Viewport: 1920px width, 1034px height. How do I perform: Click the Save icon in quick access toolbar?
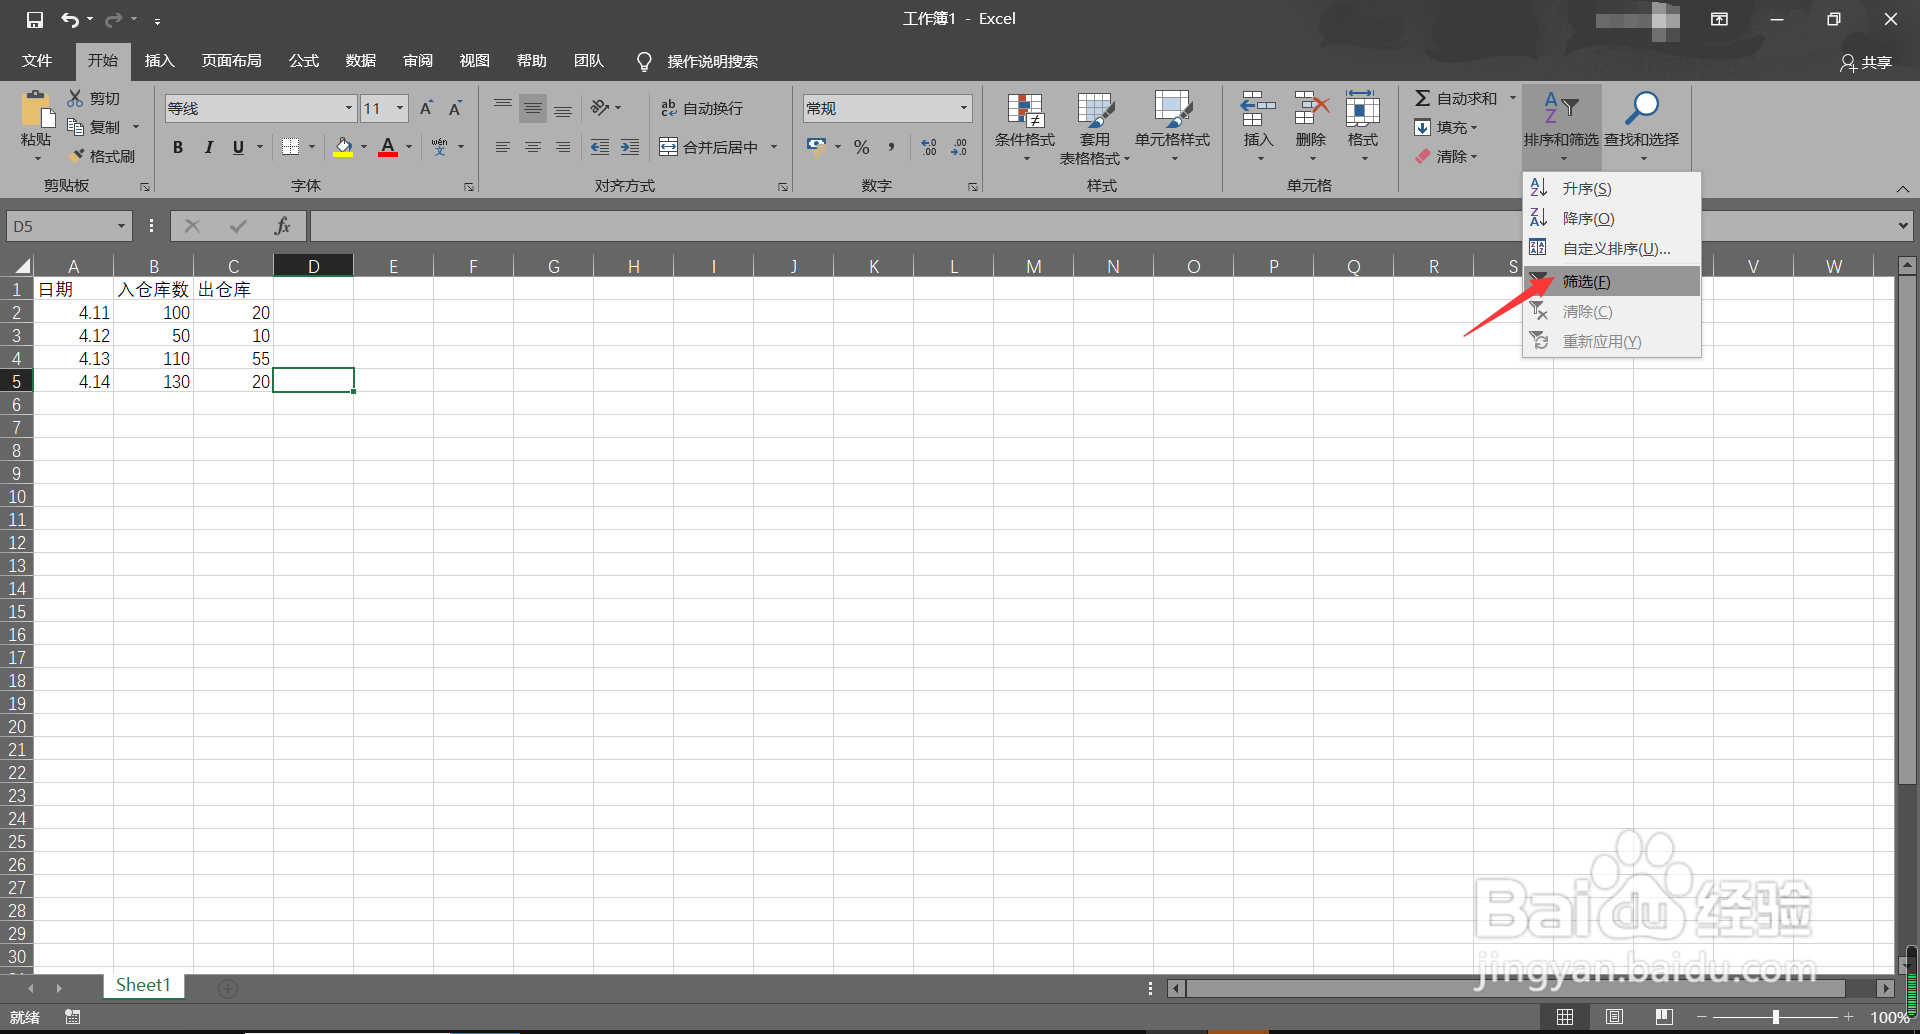pyautogui.click(x=34, y=20)
